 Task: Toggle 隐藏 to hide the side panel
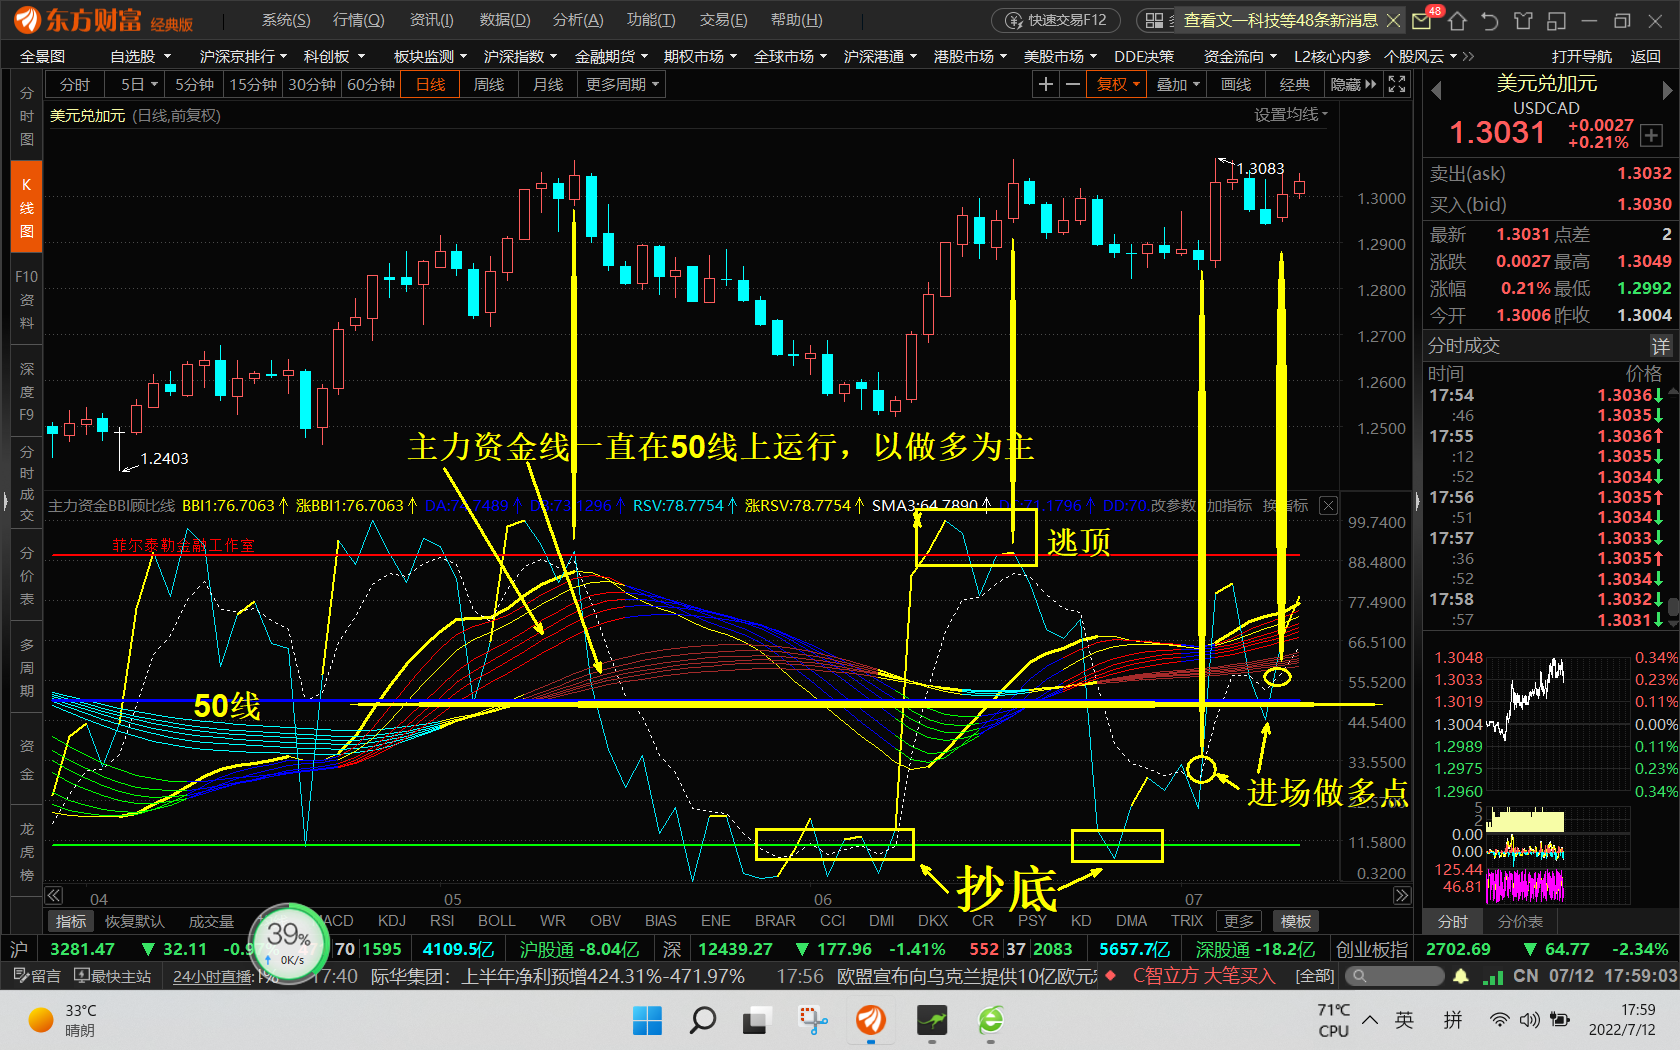click(1353, 85)
